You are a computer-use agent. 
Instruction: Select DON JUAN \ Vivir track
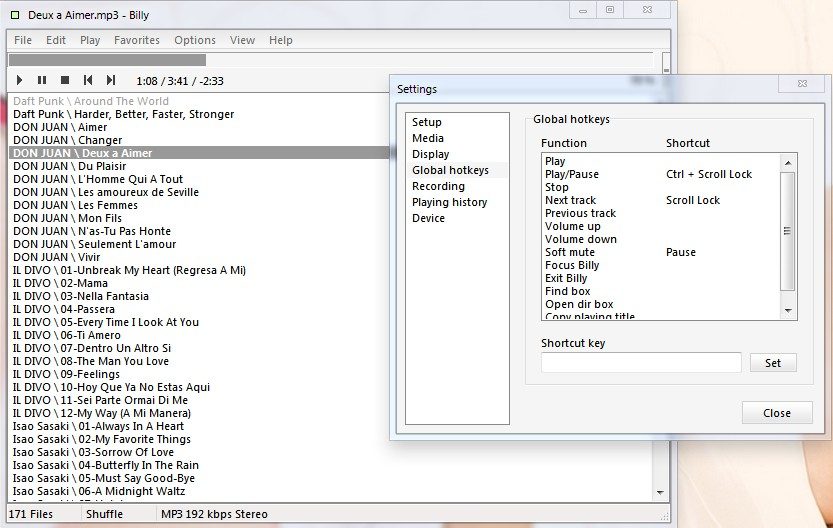click(56, 257)
